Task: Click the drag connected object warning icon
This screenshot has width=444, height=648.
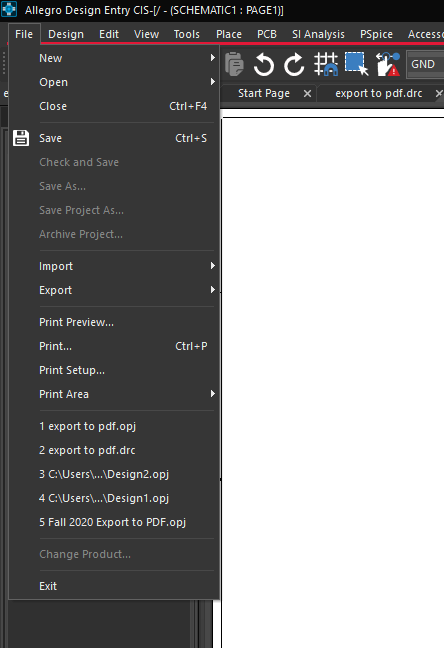Action: tap(388, 64)
